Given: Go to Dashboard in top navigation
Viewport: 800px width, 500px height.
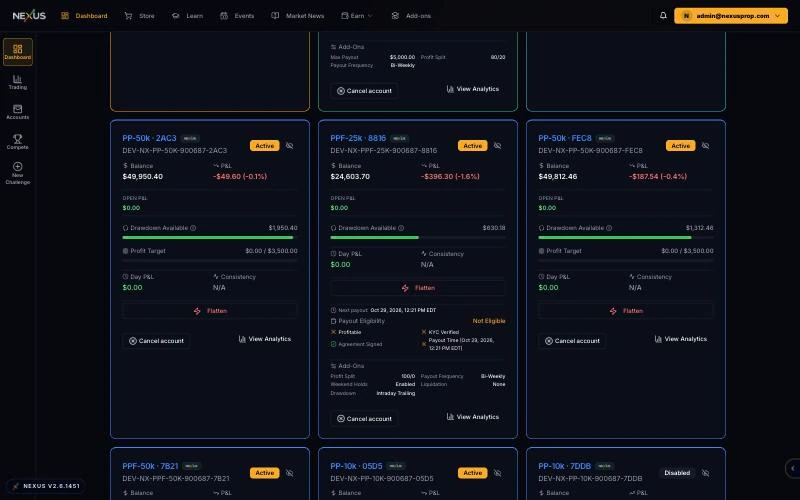Looking at the screenshot, I should 84,16.
